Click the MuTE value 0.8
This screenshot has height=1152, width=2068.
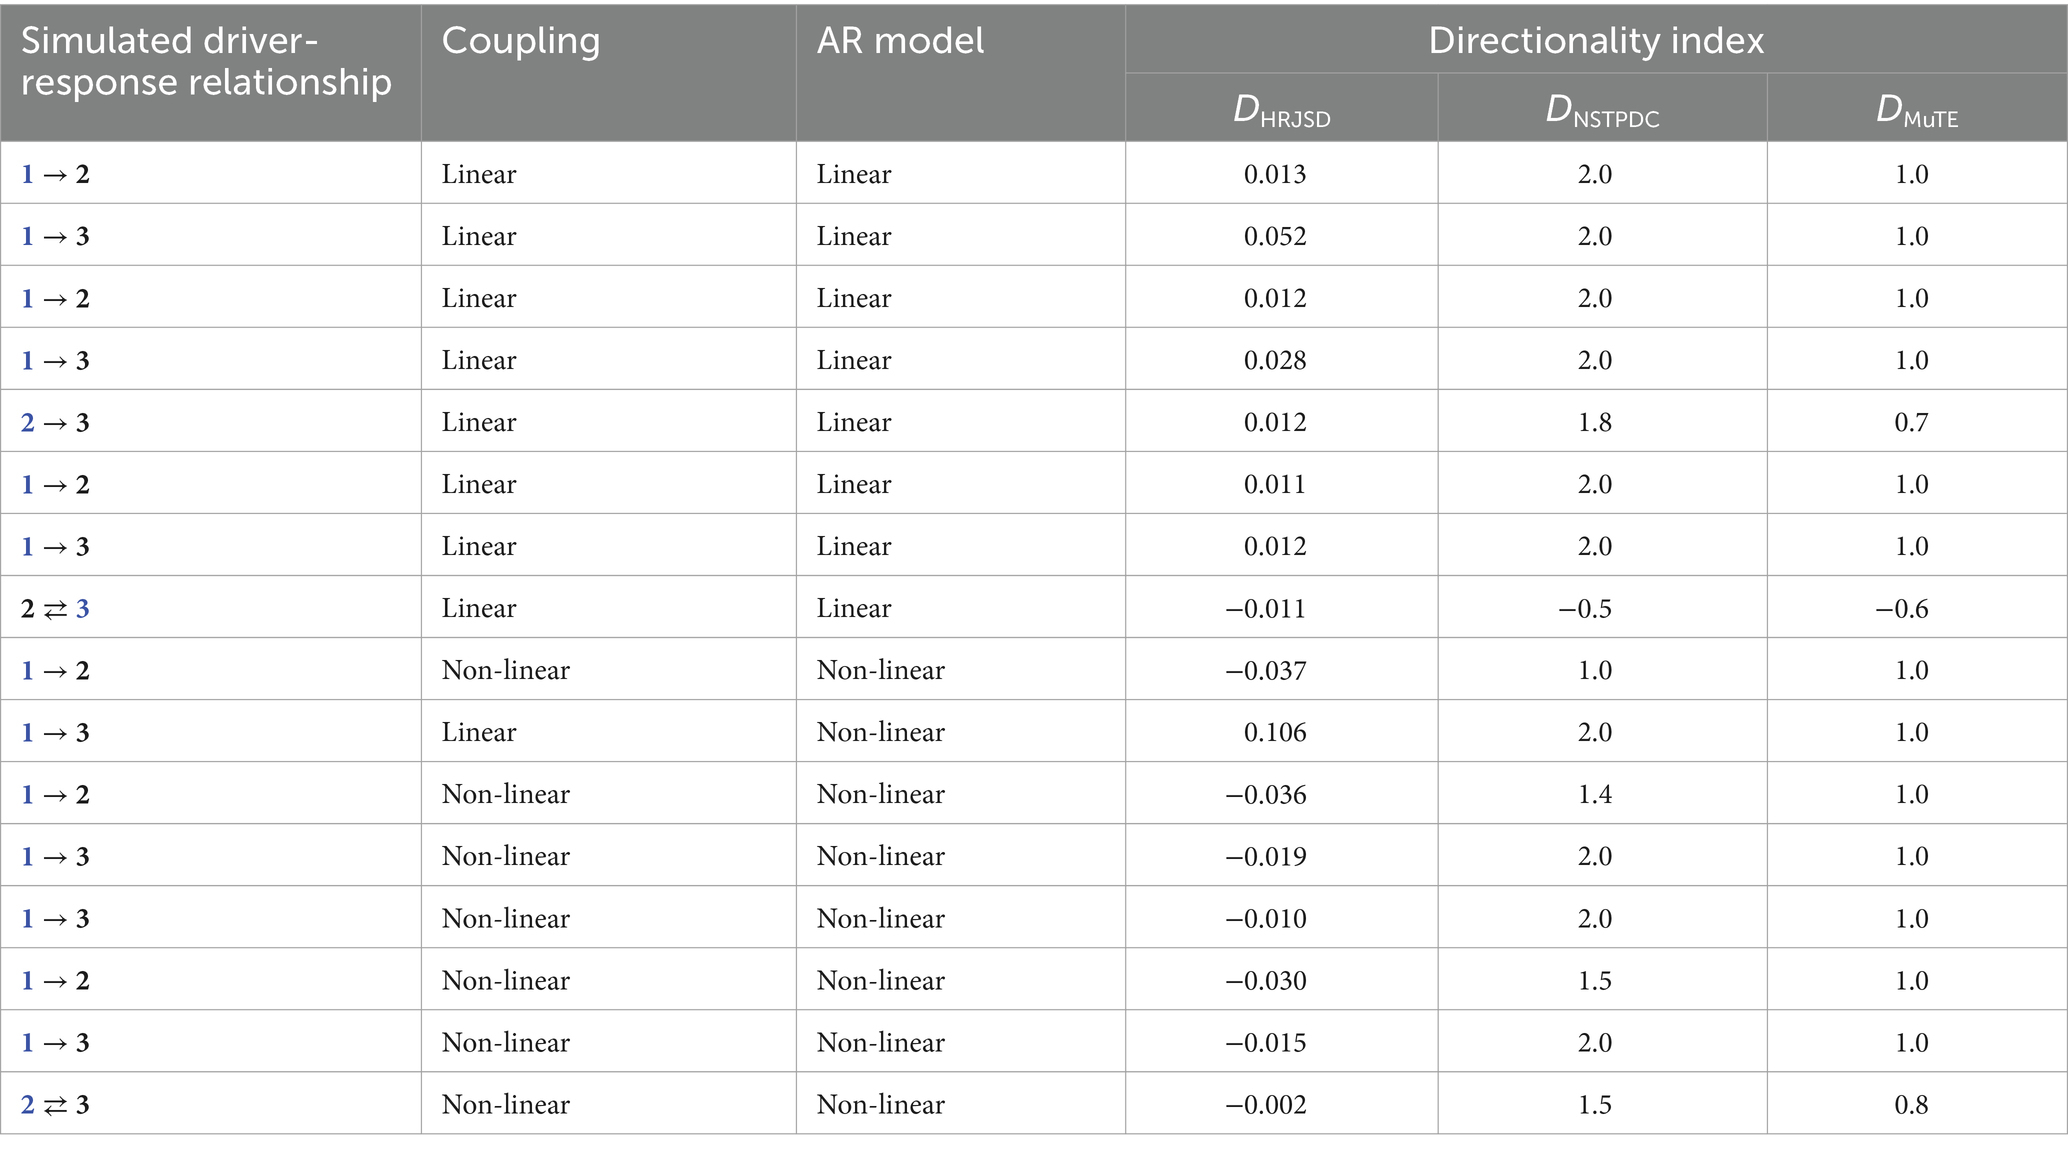point(1911,1104)
